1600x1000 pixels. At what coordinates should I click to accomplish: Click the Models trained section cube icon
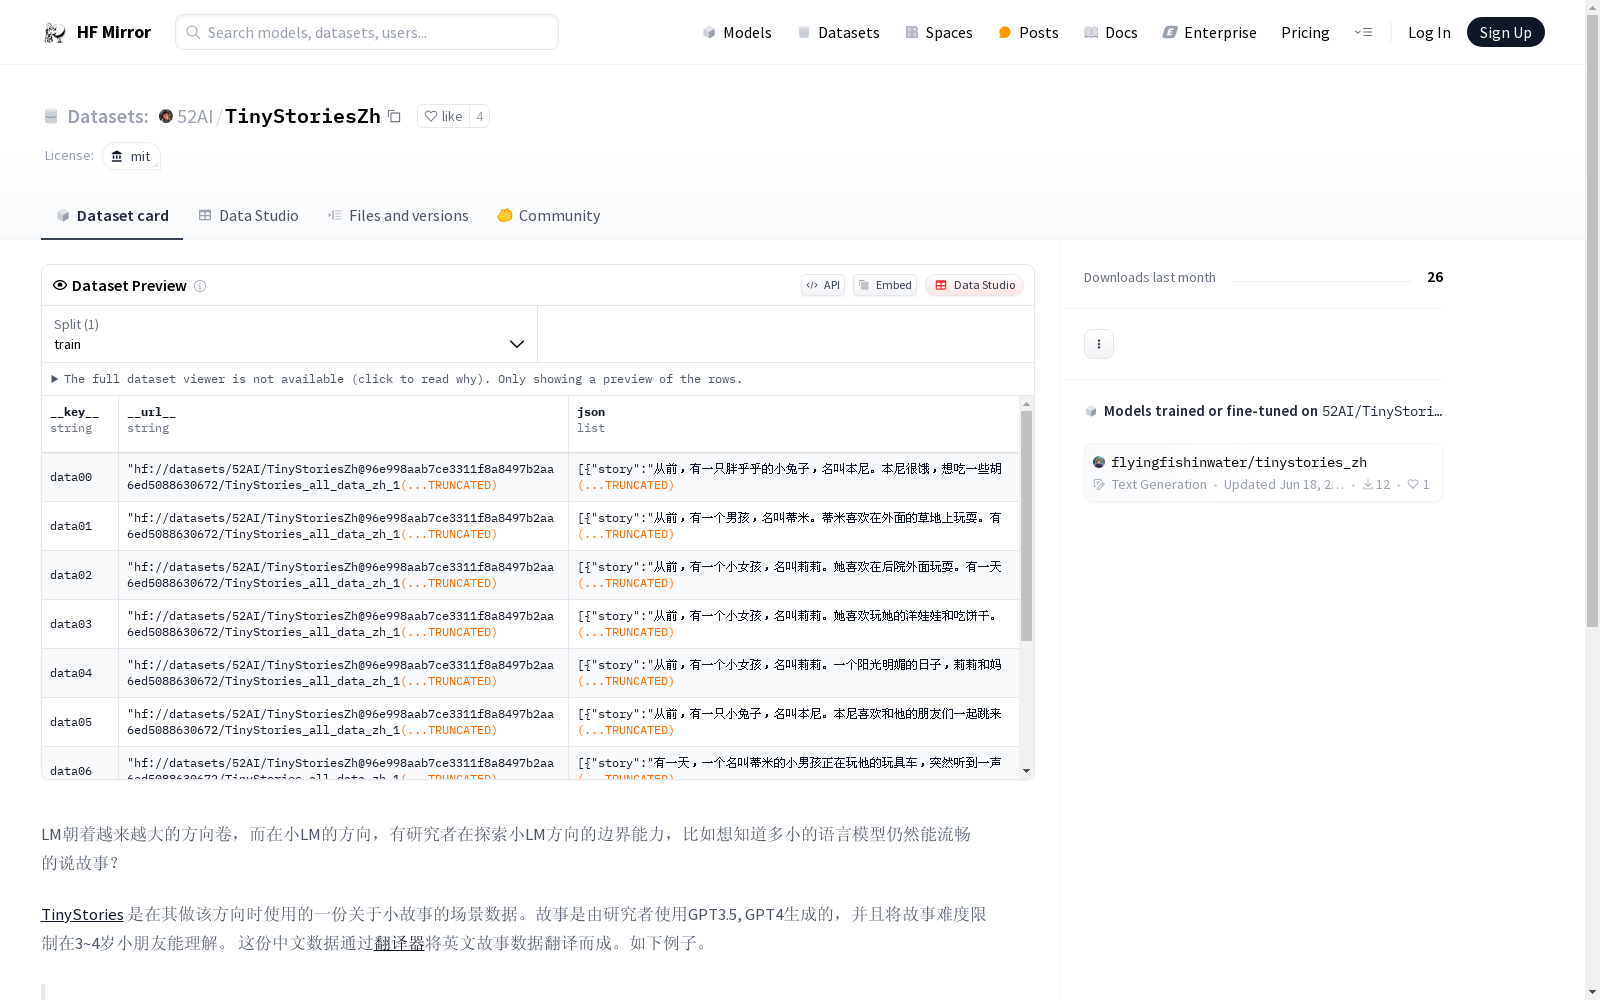1091,411
